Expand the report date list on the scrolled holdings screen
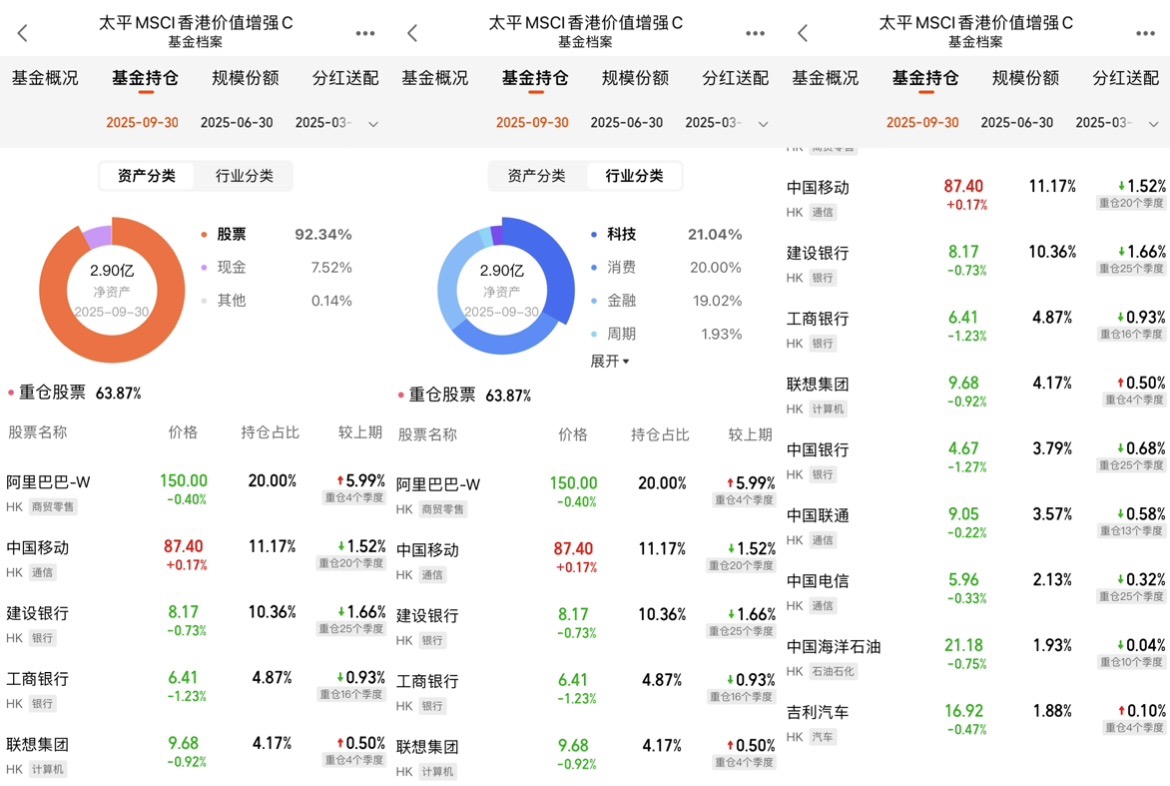1170x786 pixels. click(x=1154, y=124)
